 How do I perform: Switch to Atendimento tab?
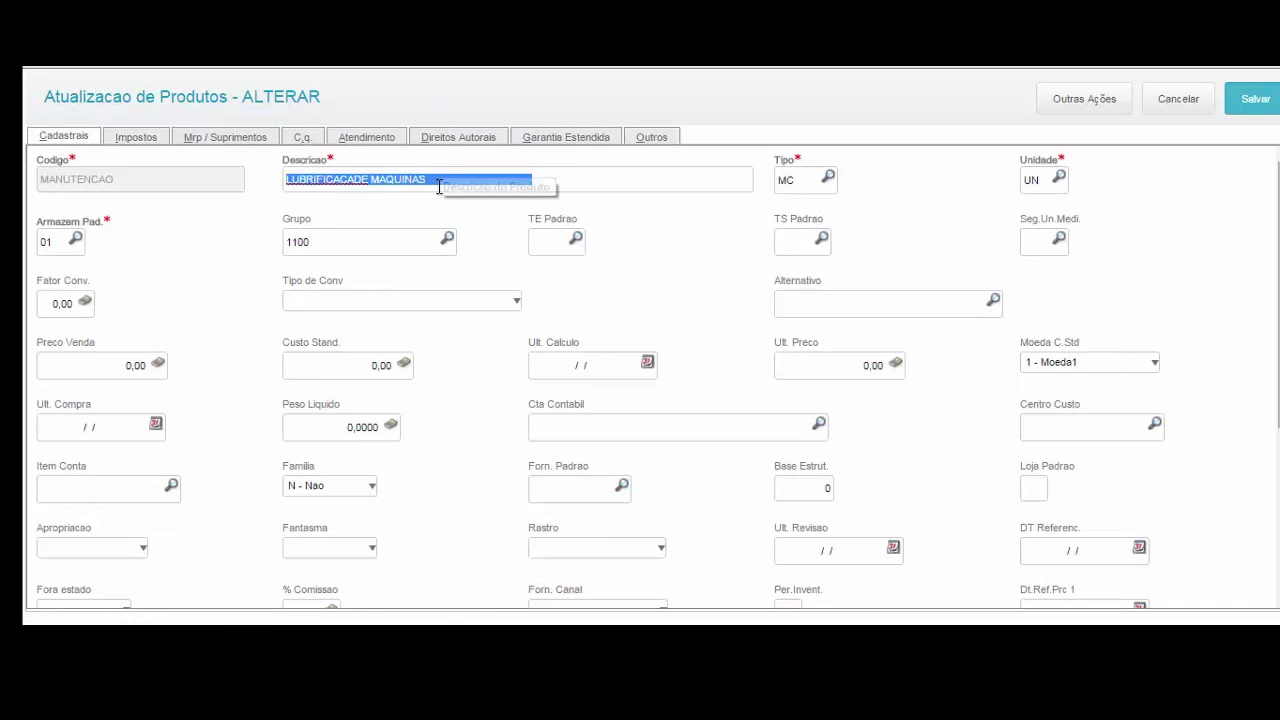pyautogui.click(x=367, y=137)
